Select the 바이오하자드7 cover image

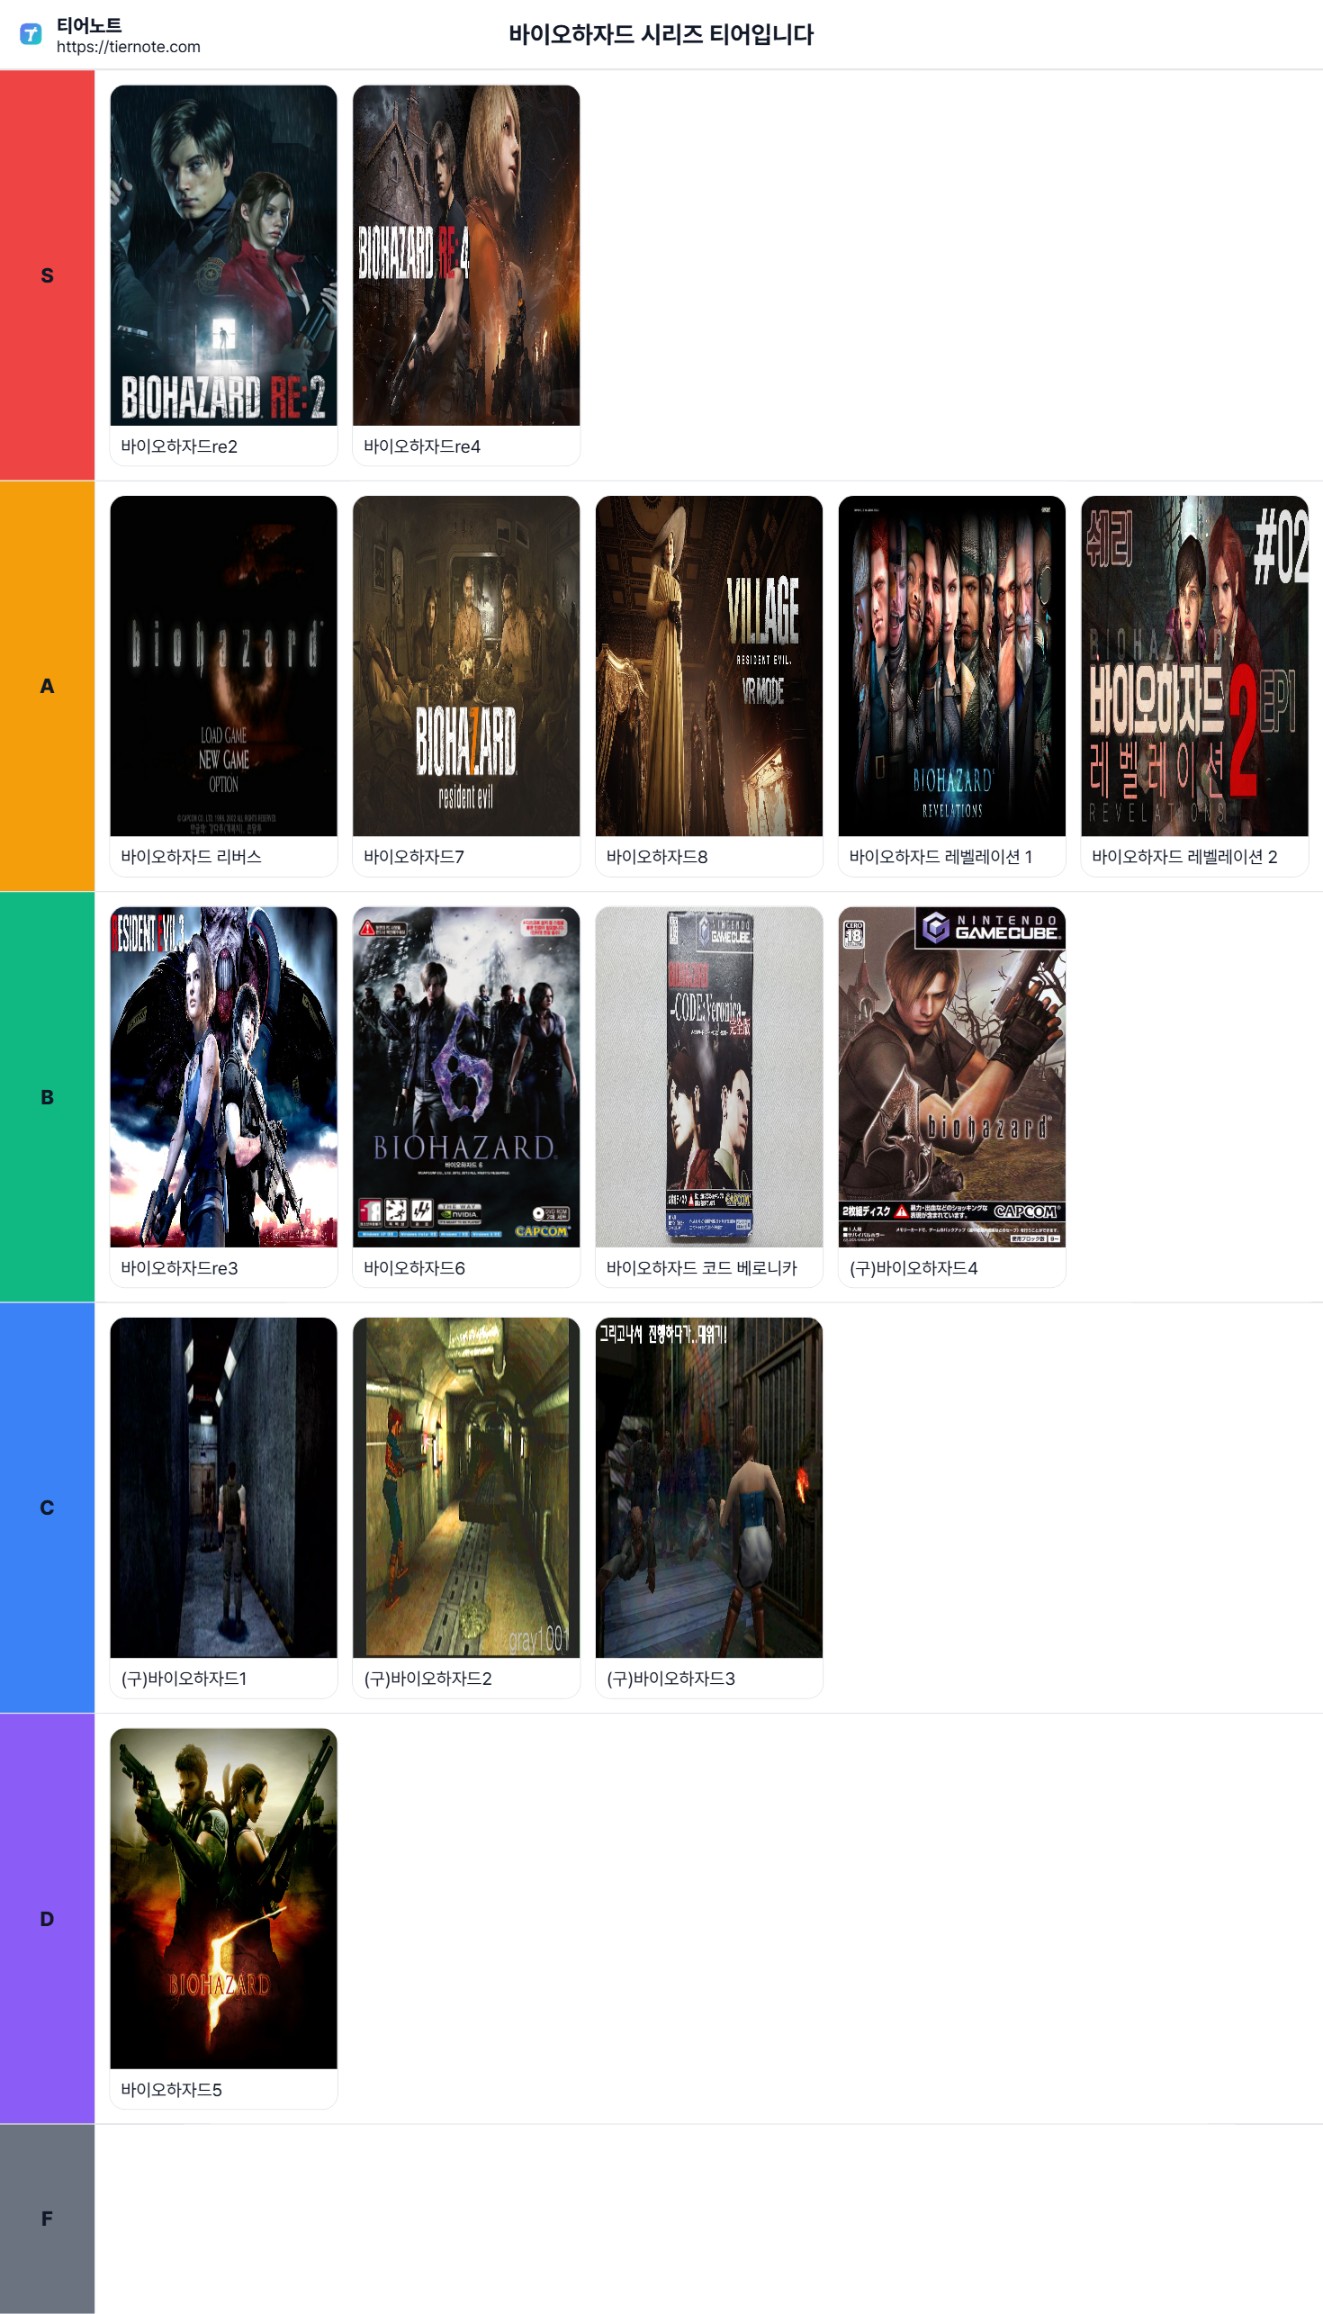pyautogui.click(x=466, y=666)
